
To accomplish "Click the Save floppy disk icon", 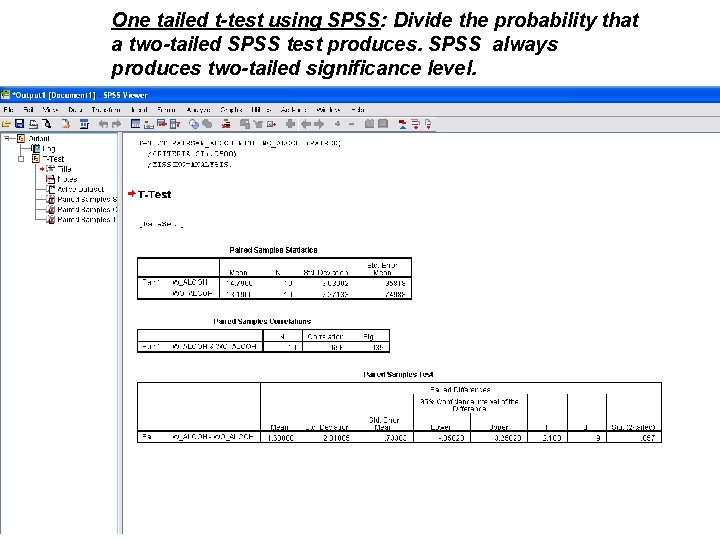I will 19,124.
